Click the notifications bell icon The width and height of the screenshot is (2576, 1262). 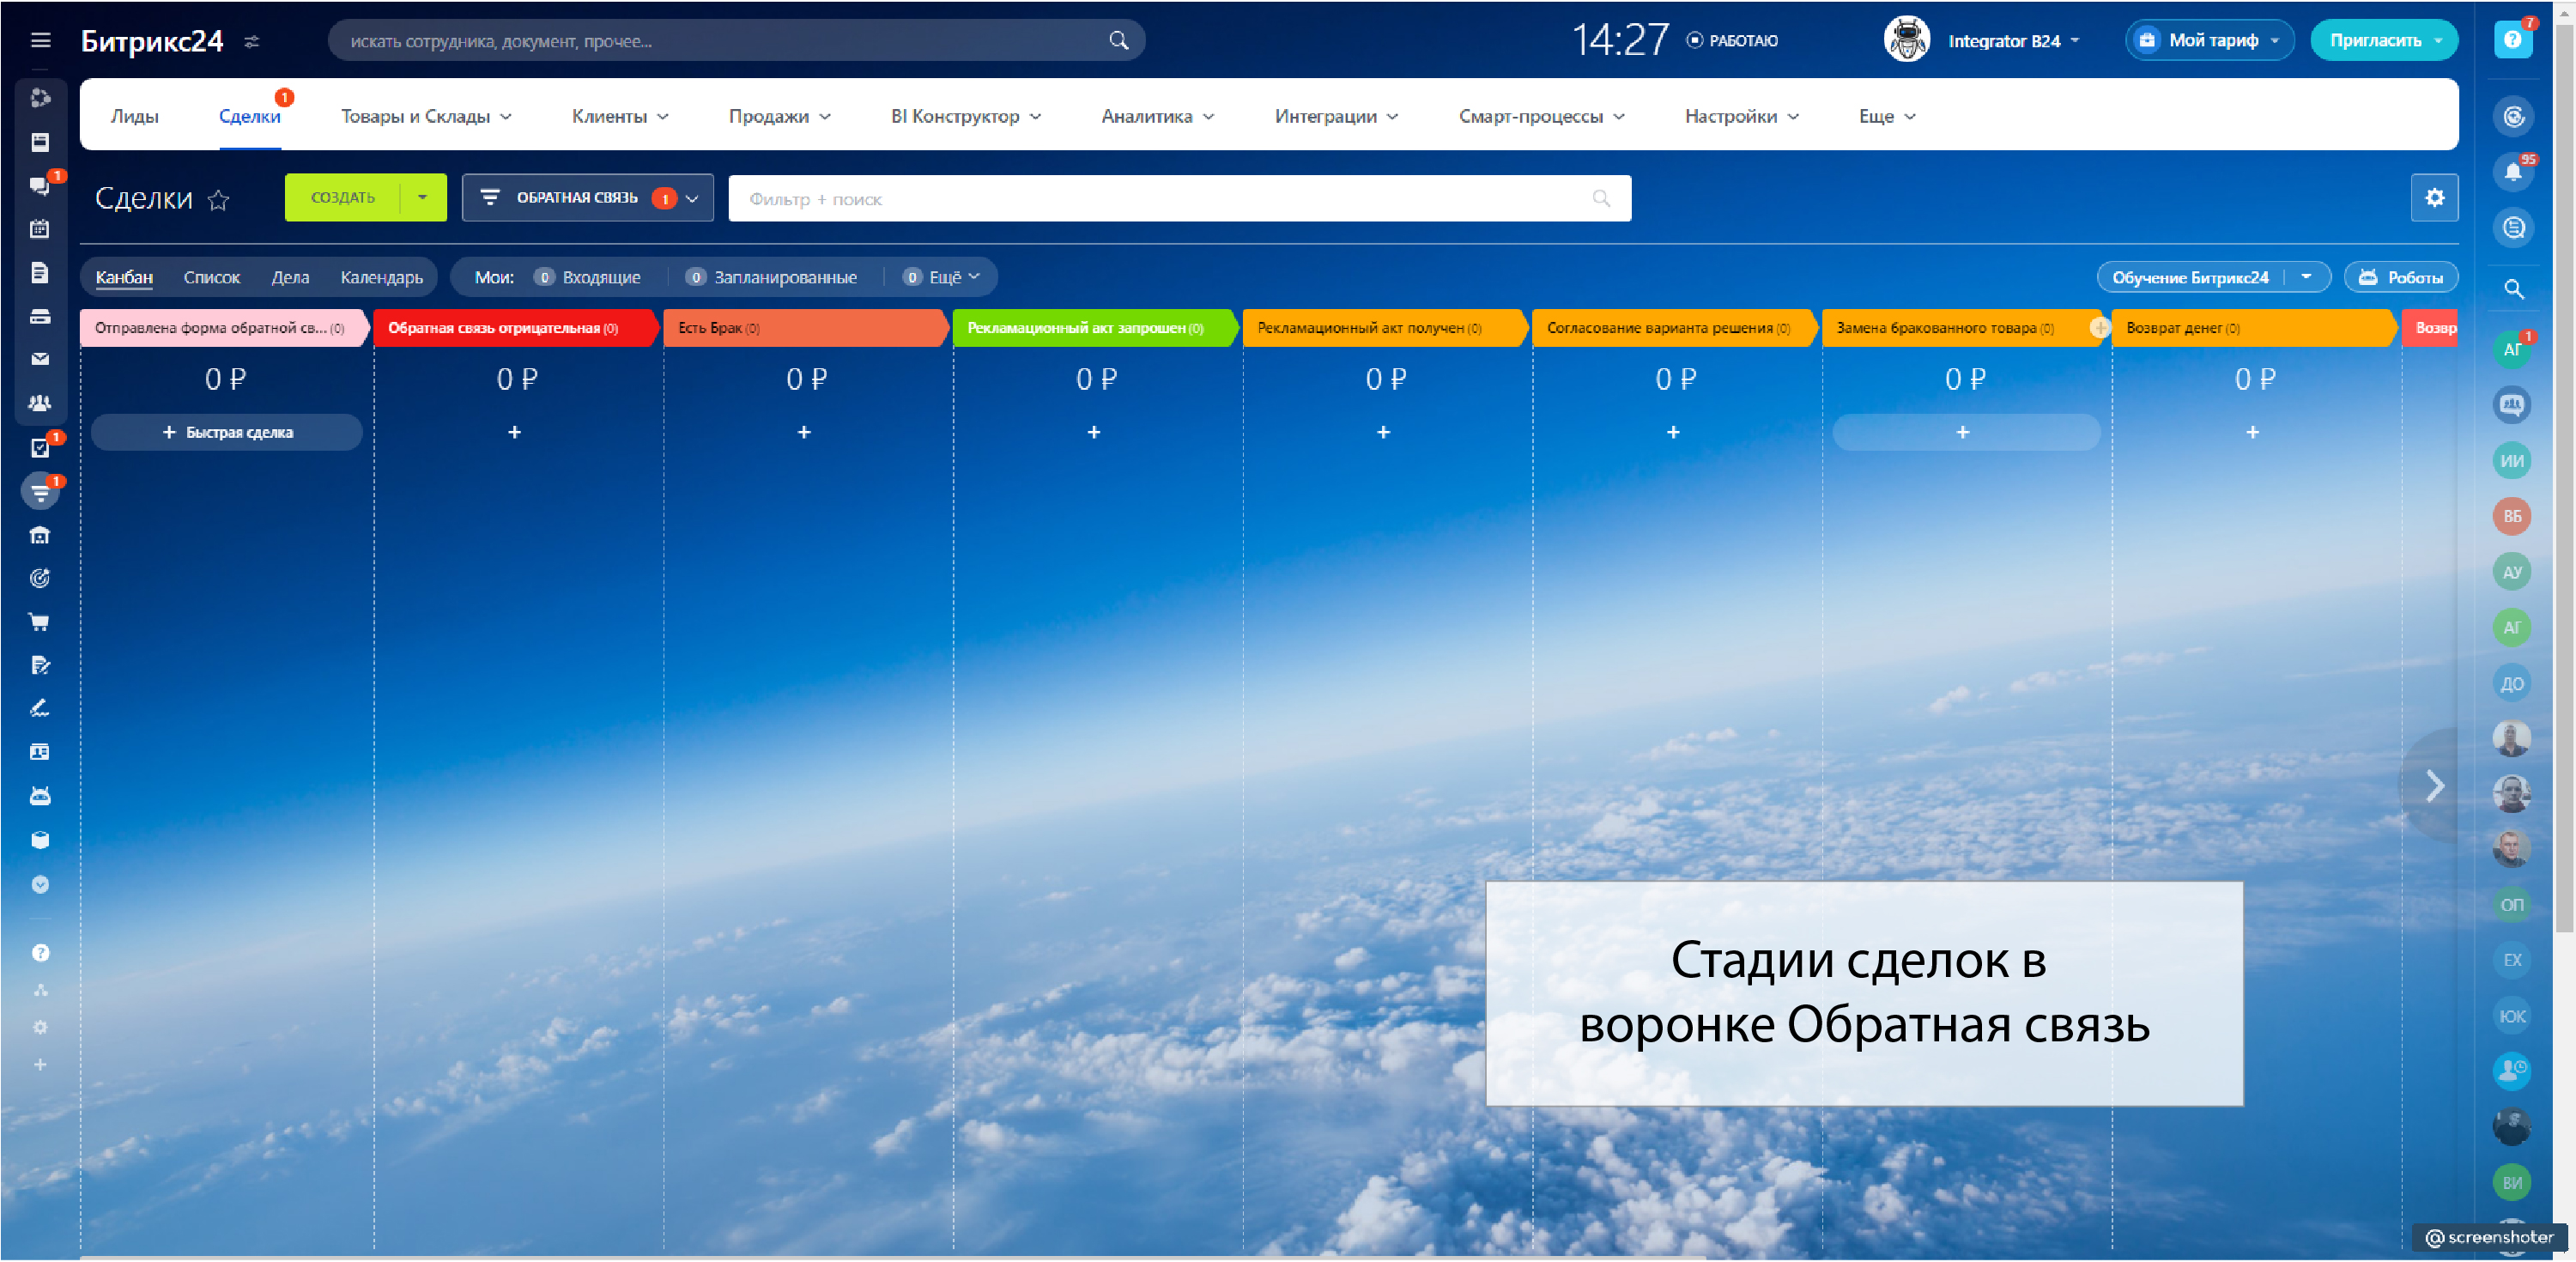pos(2512,172)
